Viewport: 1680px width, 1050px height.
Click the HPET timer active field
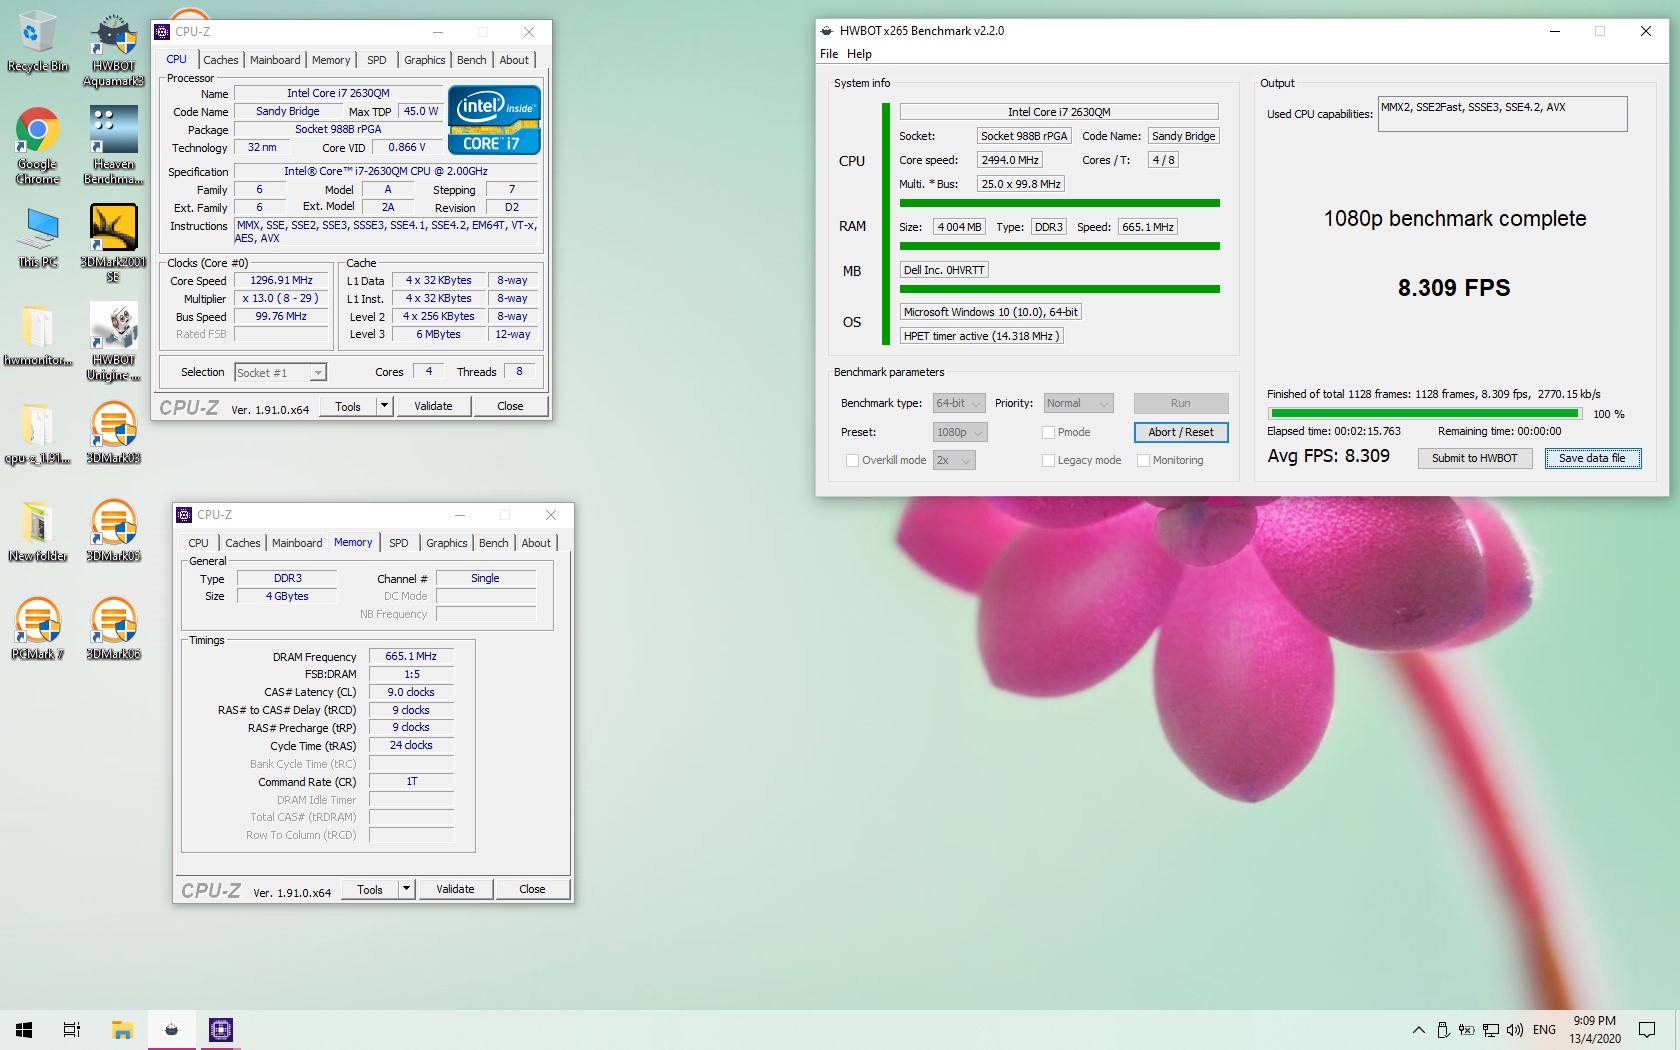click(x=981, y=336)
